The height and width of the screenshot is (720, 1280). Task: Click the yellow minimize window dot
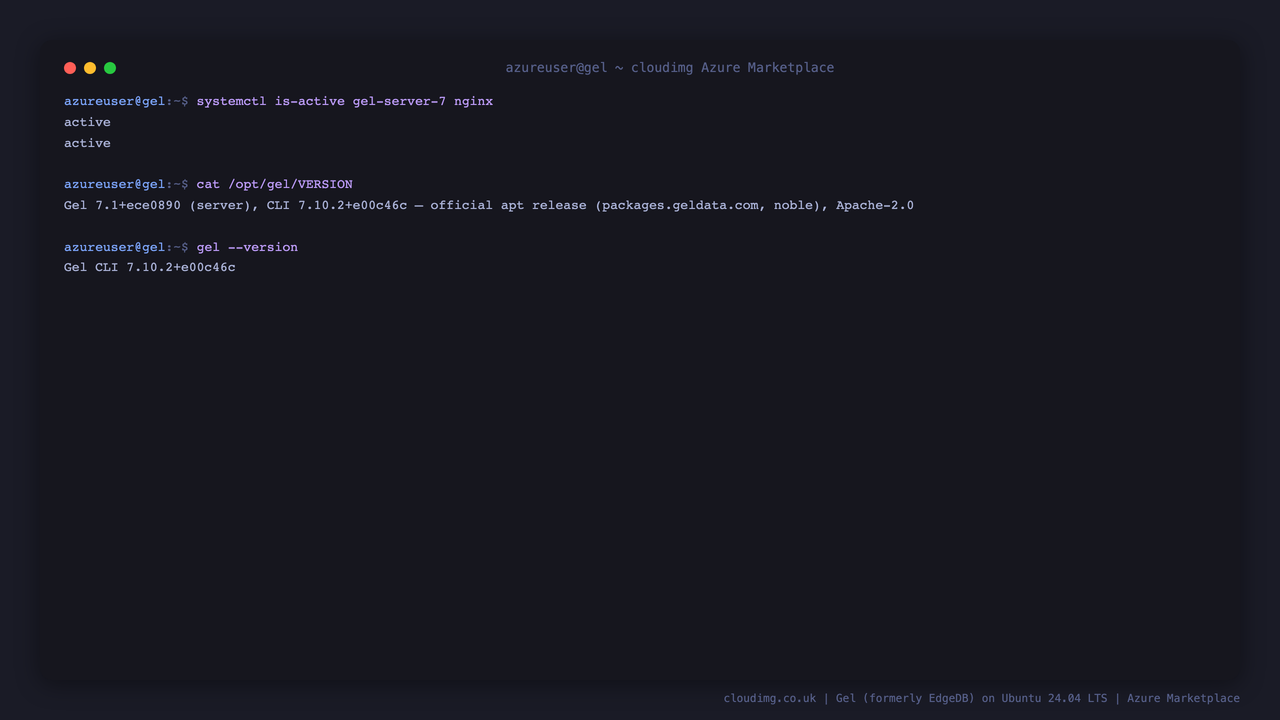click(x=90, y=68)
